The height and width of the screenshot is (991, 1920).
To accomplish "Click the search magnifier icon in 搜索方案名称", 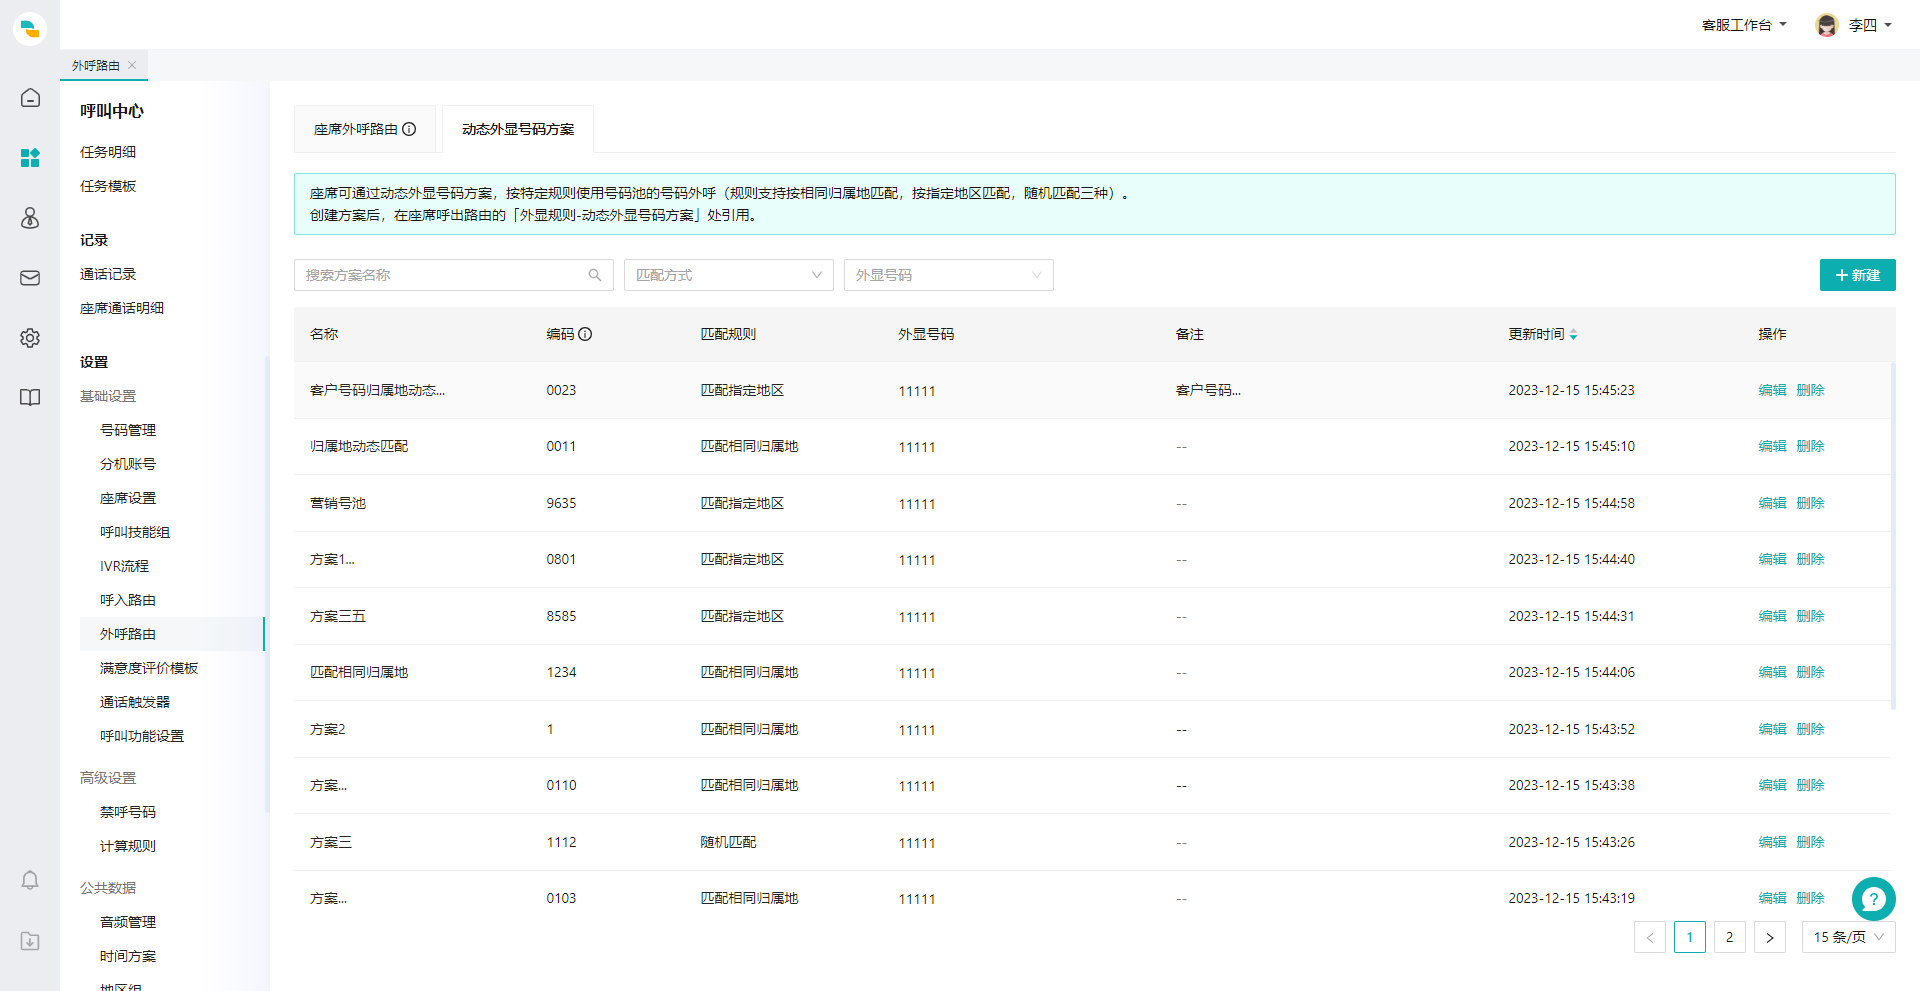I will pyautogui.click(x=595, y=275).
